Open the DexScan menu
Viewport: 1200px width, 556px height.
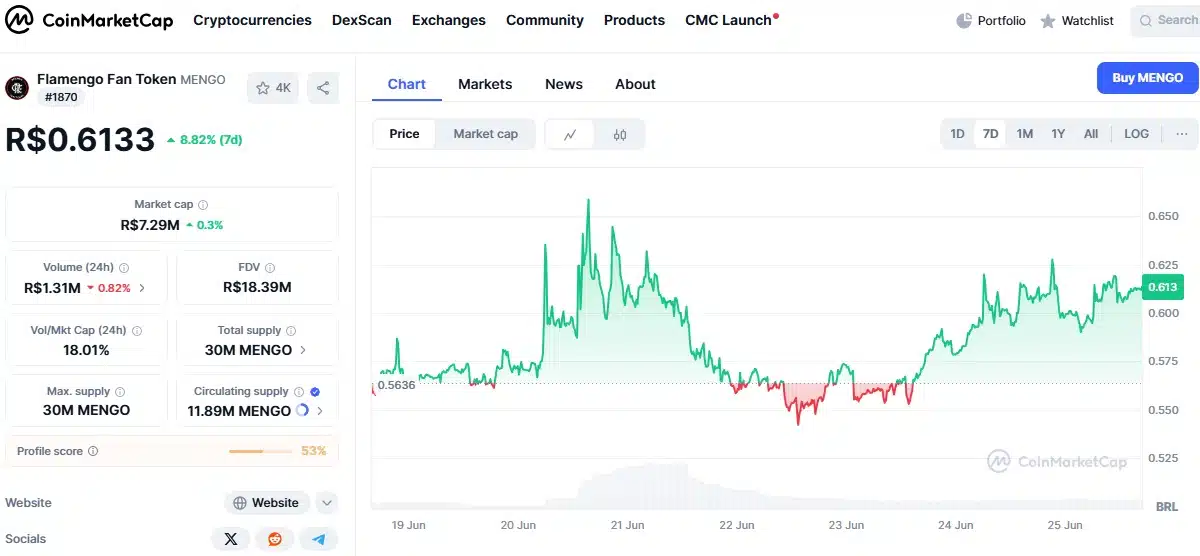[362, 20]
